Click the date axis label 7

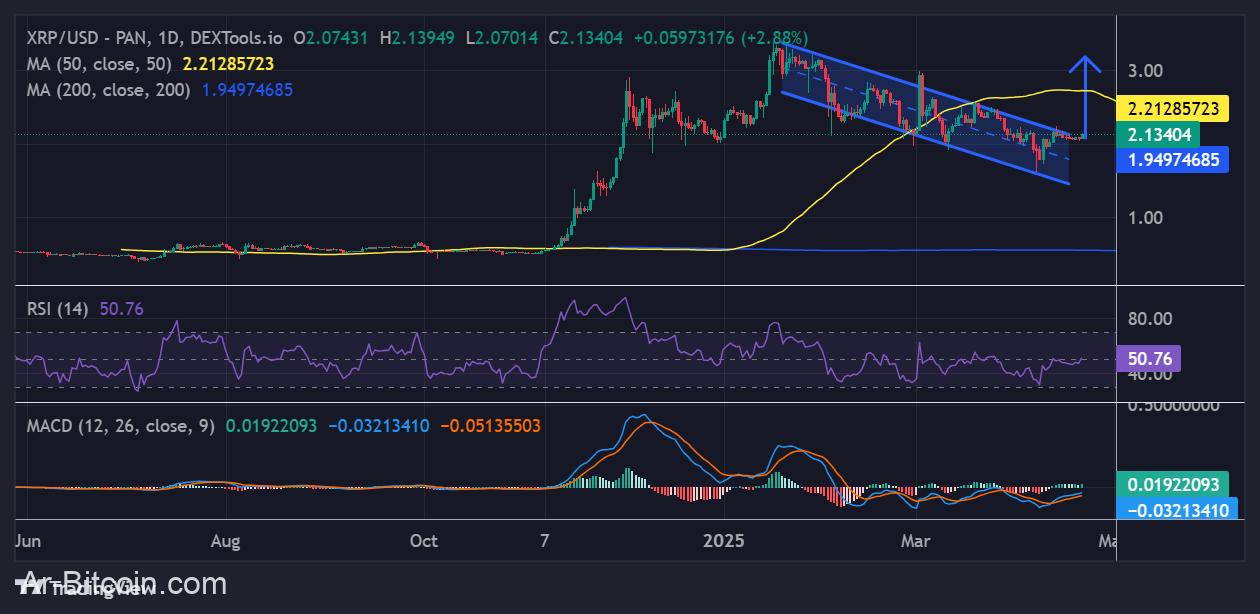click(545, 541)
